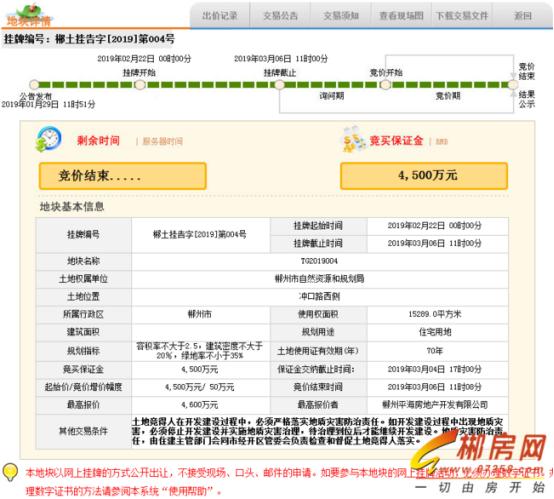This screenshot has width=554, height=499.
Task: Click the 服务器时间 link
Action: pos(163,142)
